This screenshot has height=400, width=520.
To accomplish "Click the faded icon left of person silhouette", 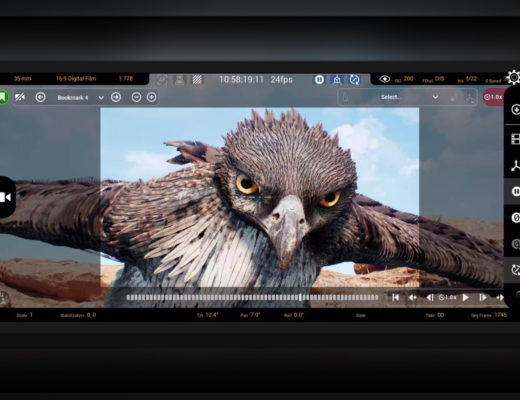I will coord(162,80).
